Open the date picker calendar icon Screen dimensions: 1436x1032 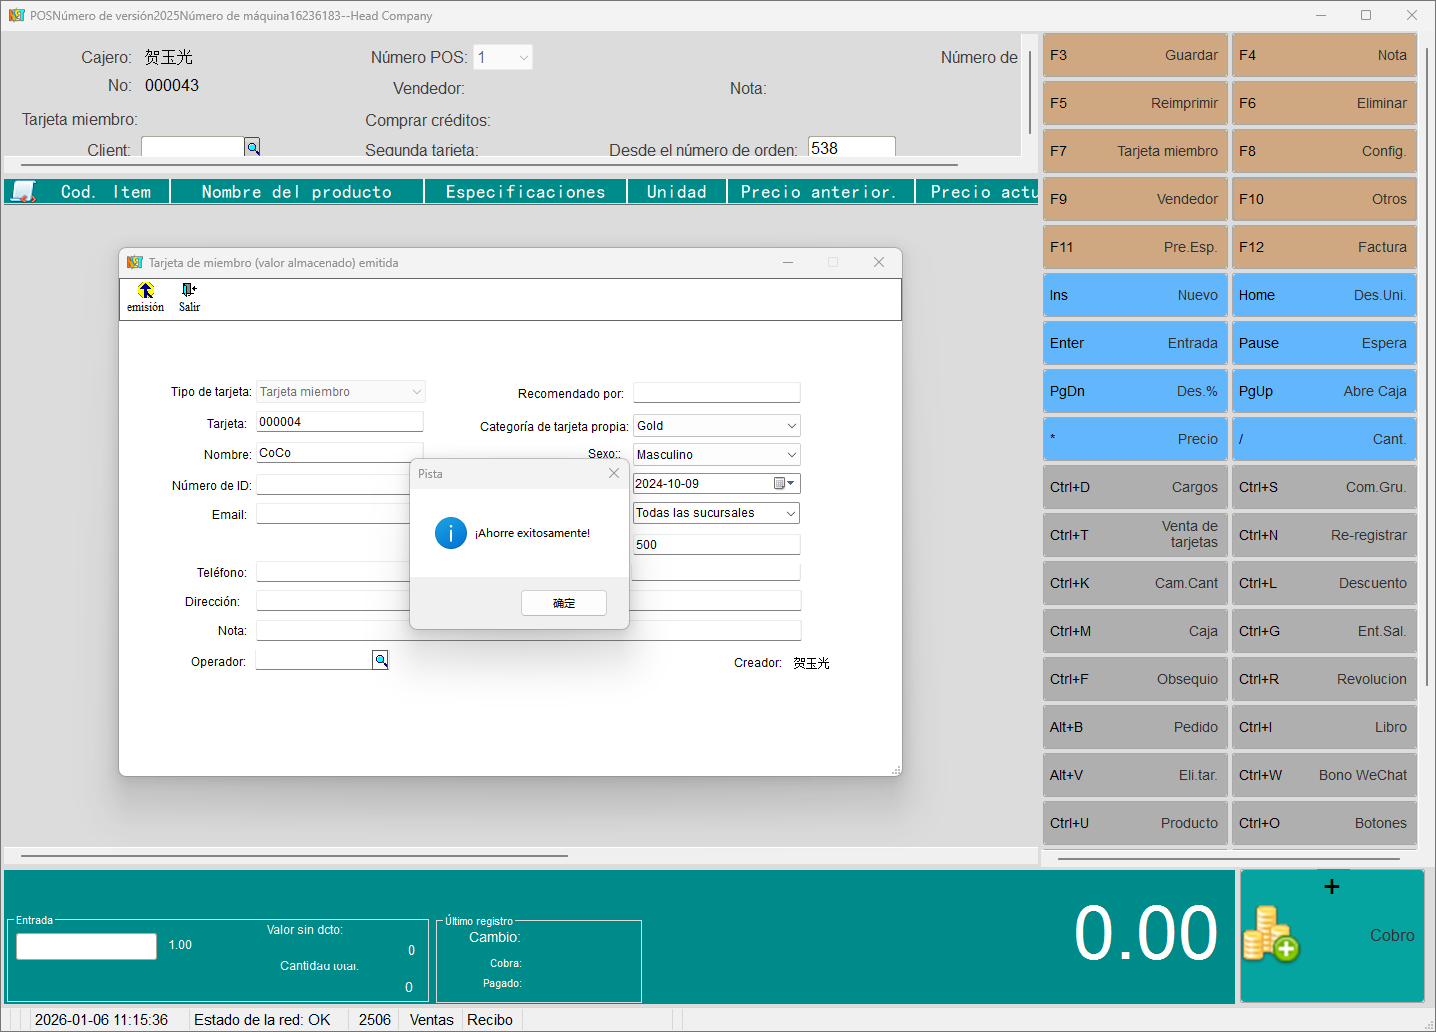[780, 484]
